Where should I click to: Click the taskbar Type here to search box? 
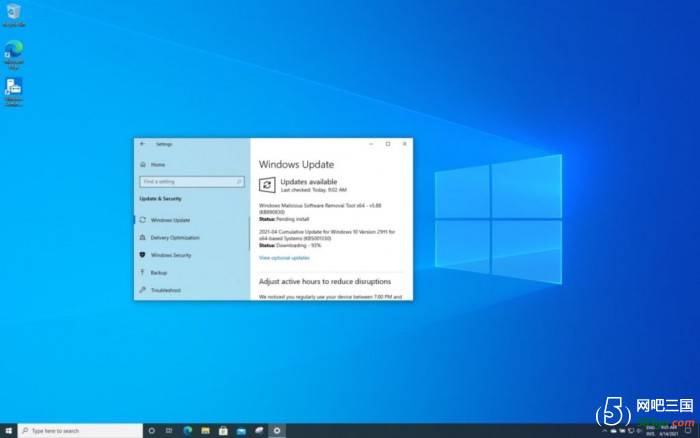click(x=80, y=430)
